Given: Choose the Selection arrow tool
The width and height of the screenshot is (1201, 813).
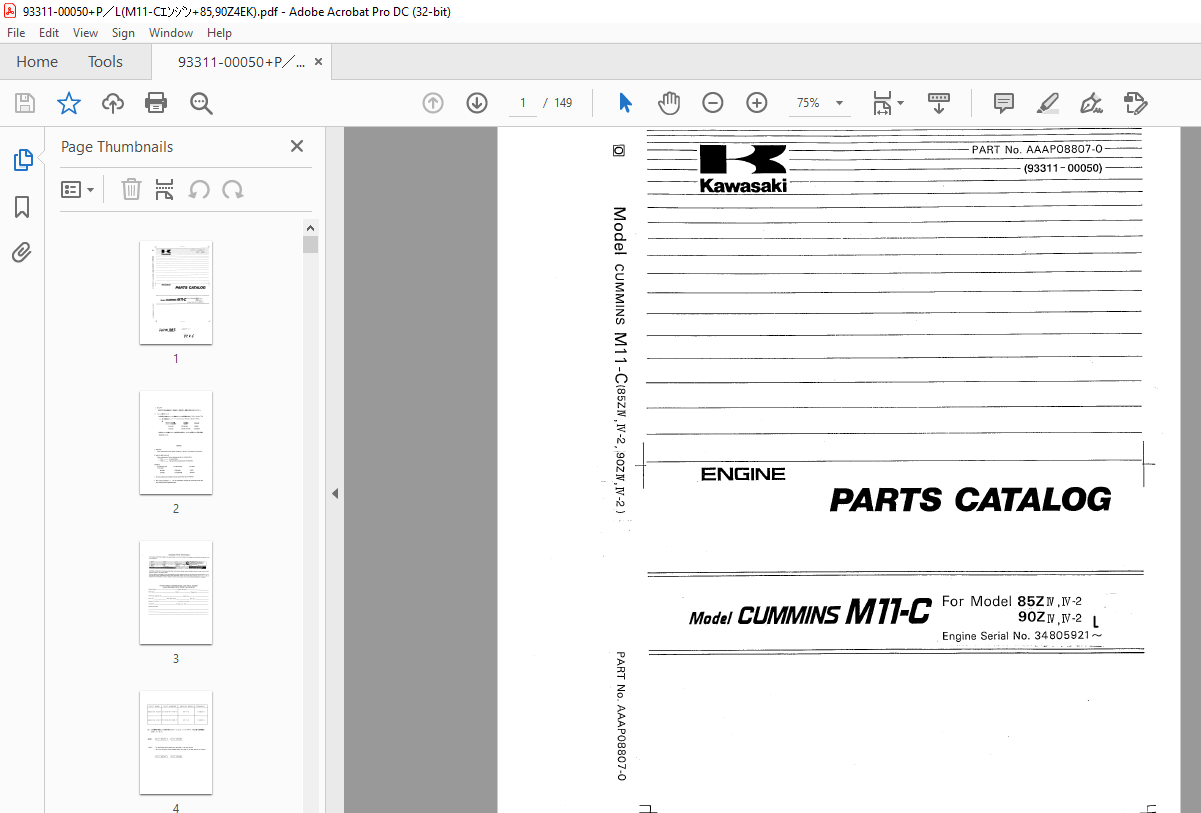Looking at the screenshot, I should pos(625,103).
